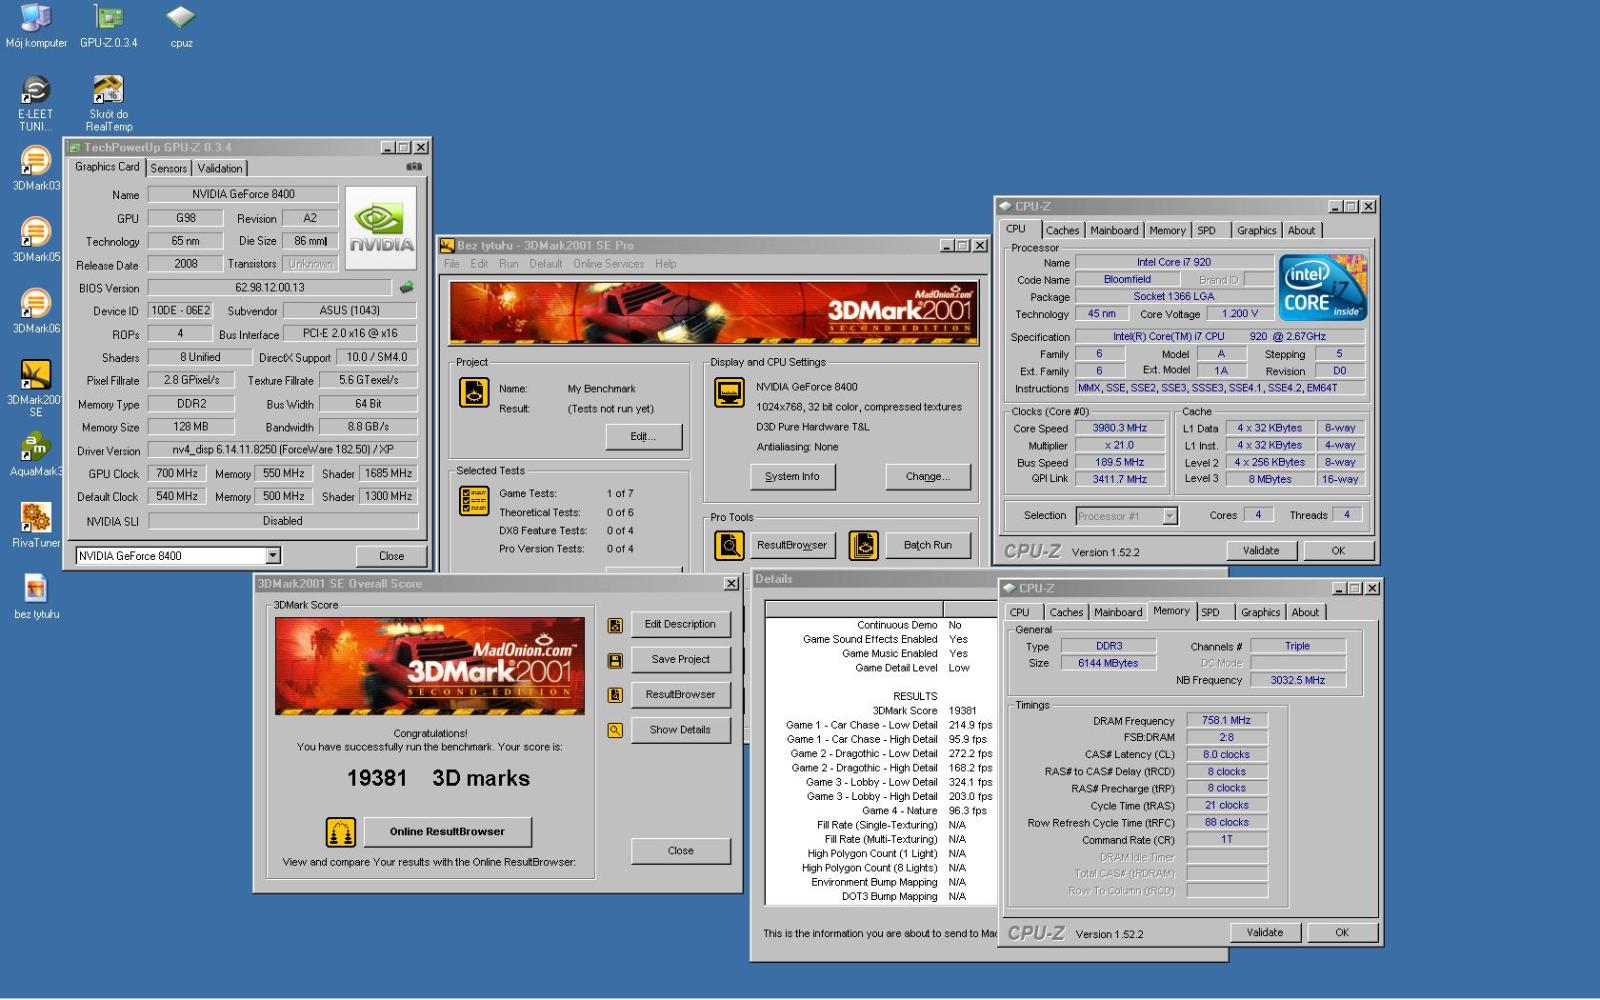Screen dimensions: 1600x1000
Task: Open the GPU selection dropdown in GPU-Z
Action: (273, 556)
